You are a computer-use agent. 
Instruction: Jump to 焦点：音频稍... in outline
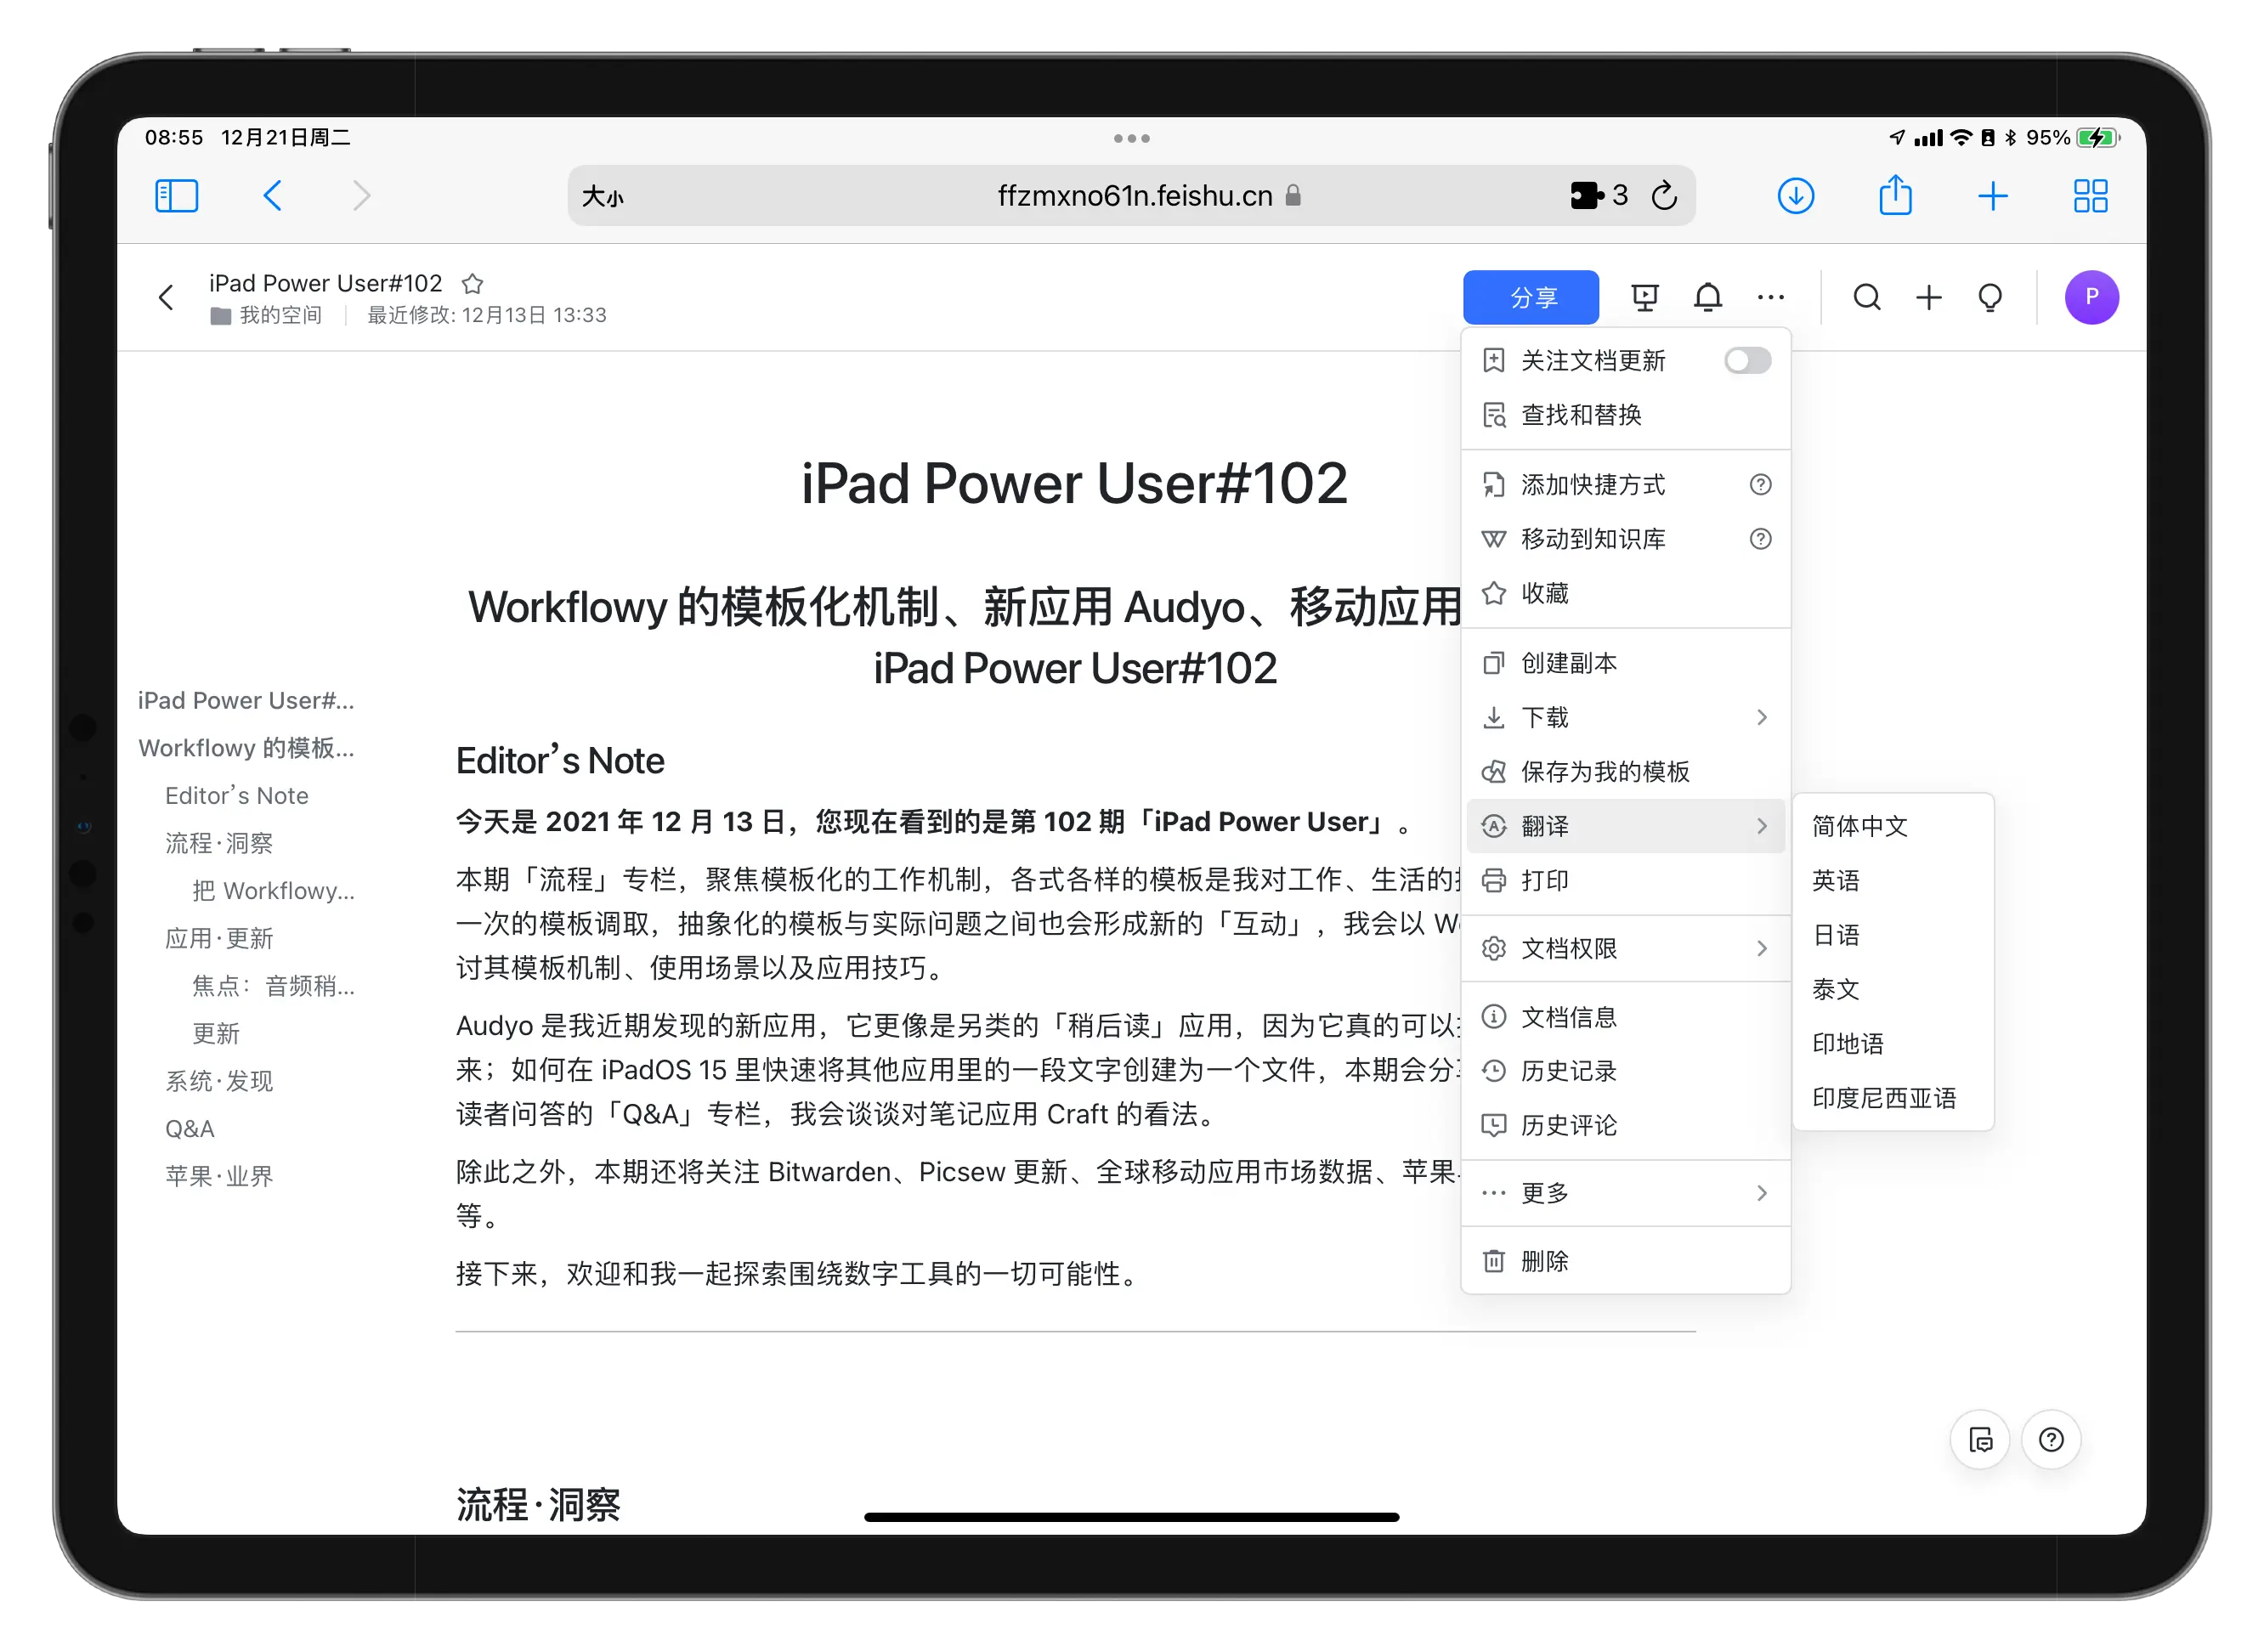(273, 986)
